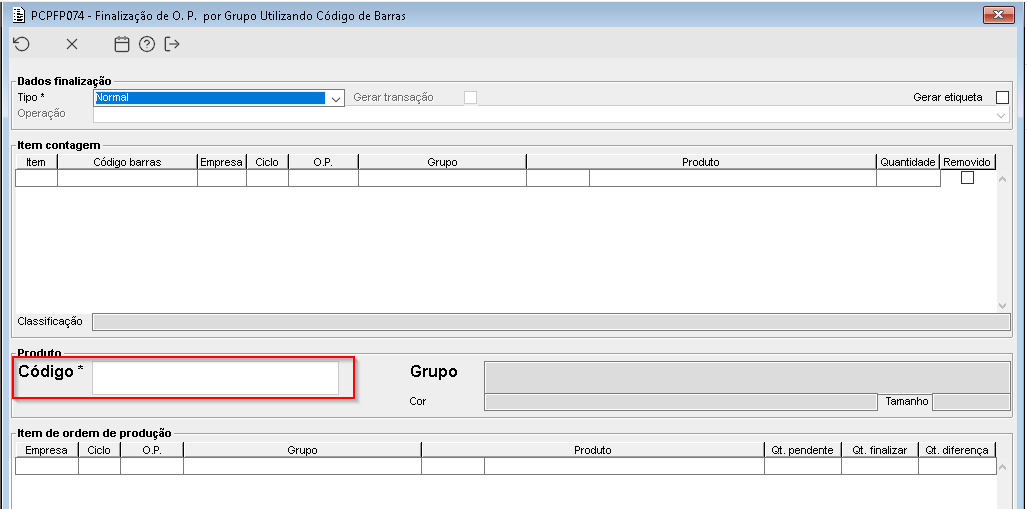Click the O.P. header in Item de ordem de produção
Viewport: 1027px width, 509px height.
[x=152, y=450]
